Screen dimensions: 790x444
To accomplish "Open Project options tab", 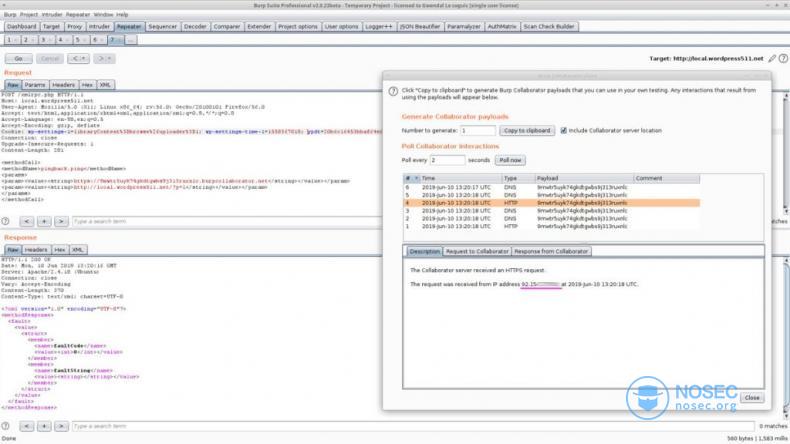I will click(x=298, y=26).
